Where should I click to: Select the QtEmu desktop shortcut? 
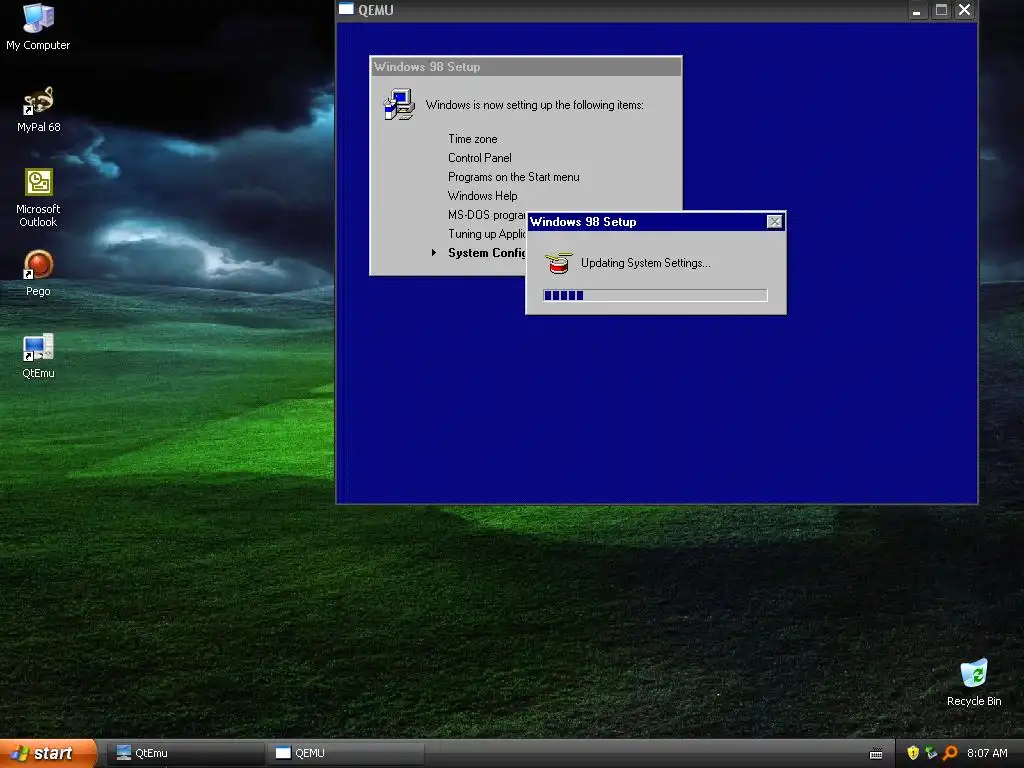click(x=38, y=356)
